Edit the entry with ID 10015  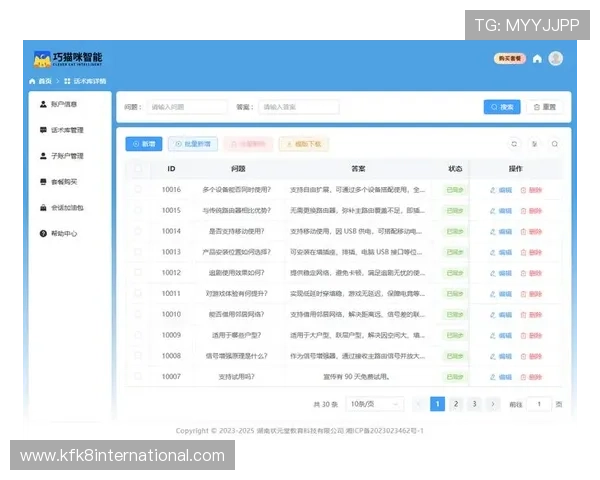tap(501, 211)
